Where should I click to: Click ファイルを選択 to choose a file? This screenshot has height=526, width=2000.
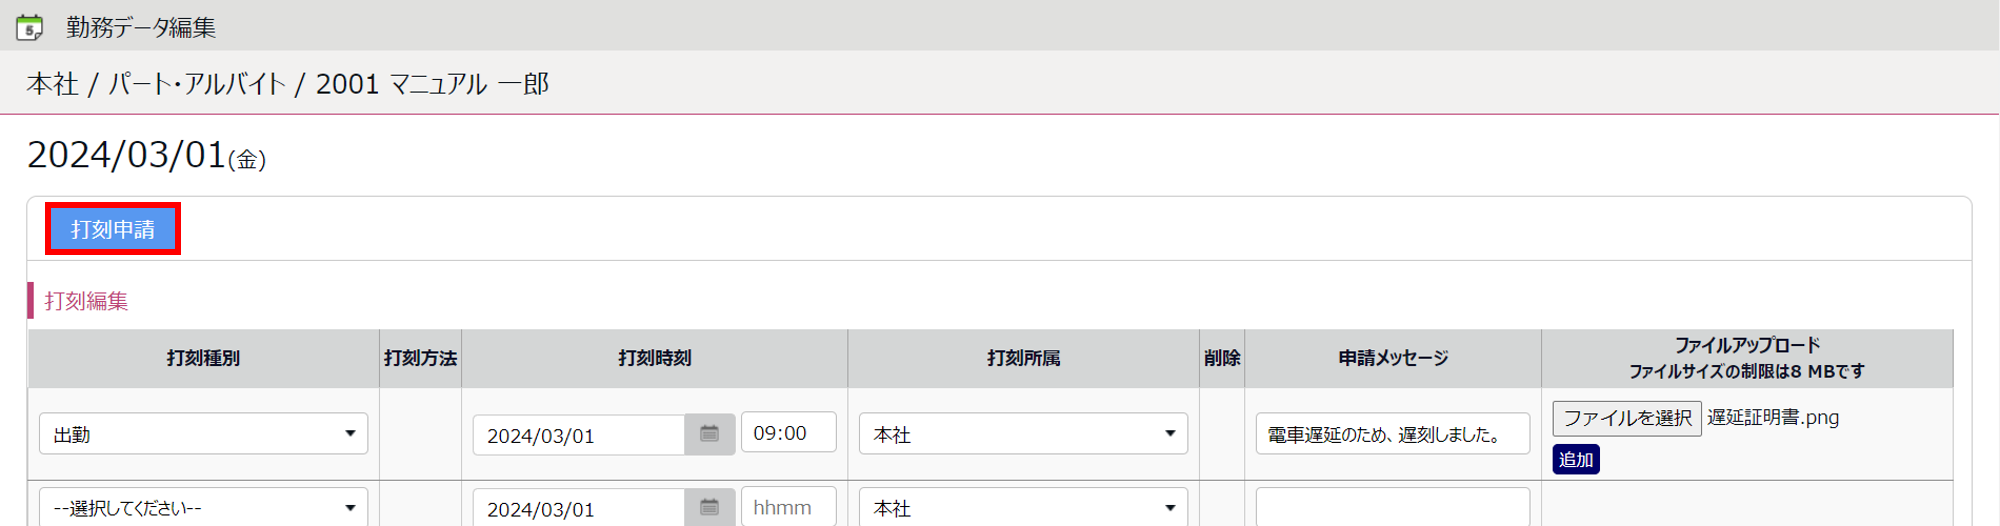click(x=1626, y=418)
